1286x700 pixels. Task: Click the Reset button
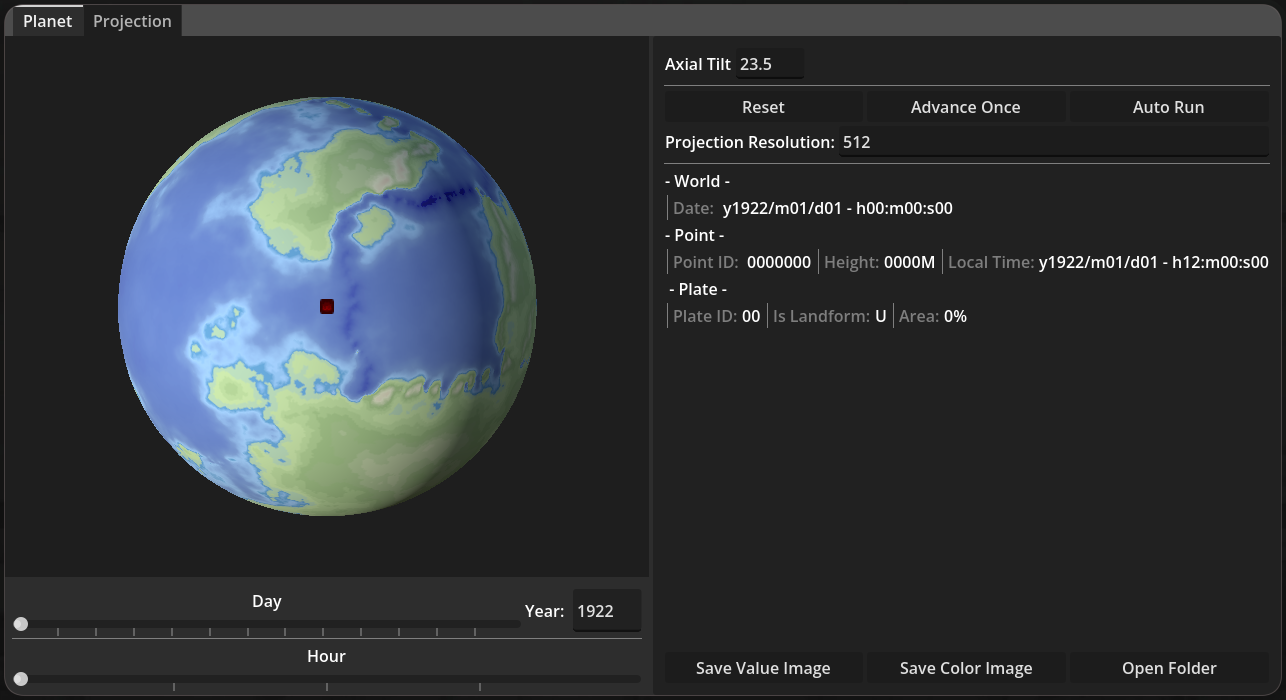coord(763,107)
